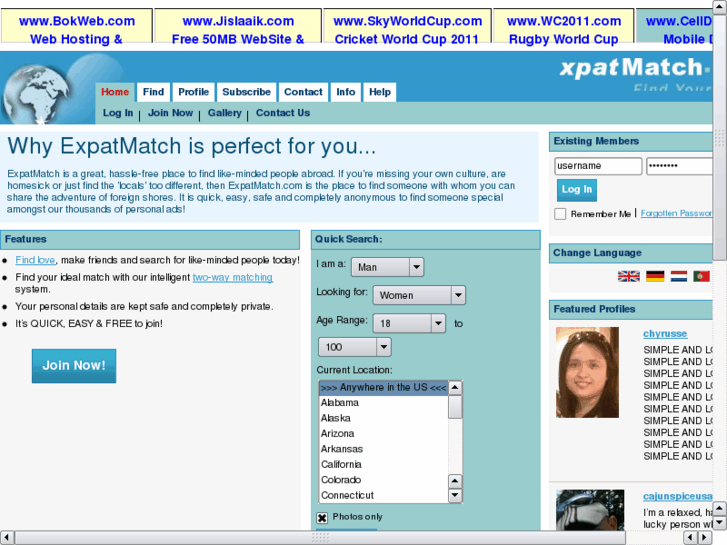The height and width of the screenshot is (545, 727).
Task: Choose the German flag language icon
Action: tap(655, 276)
